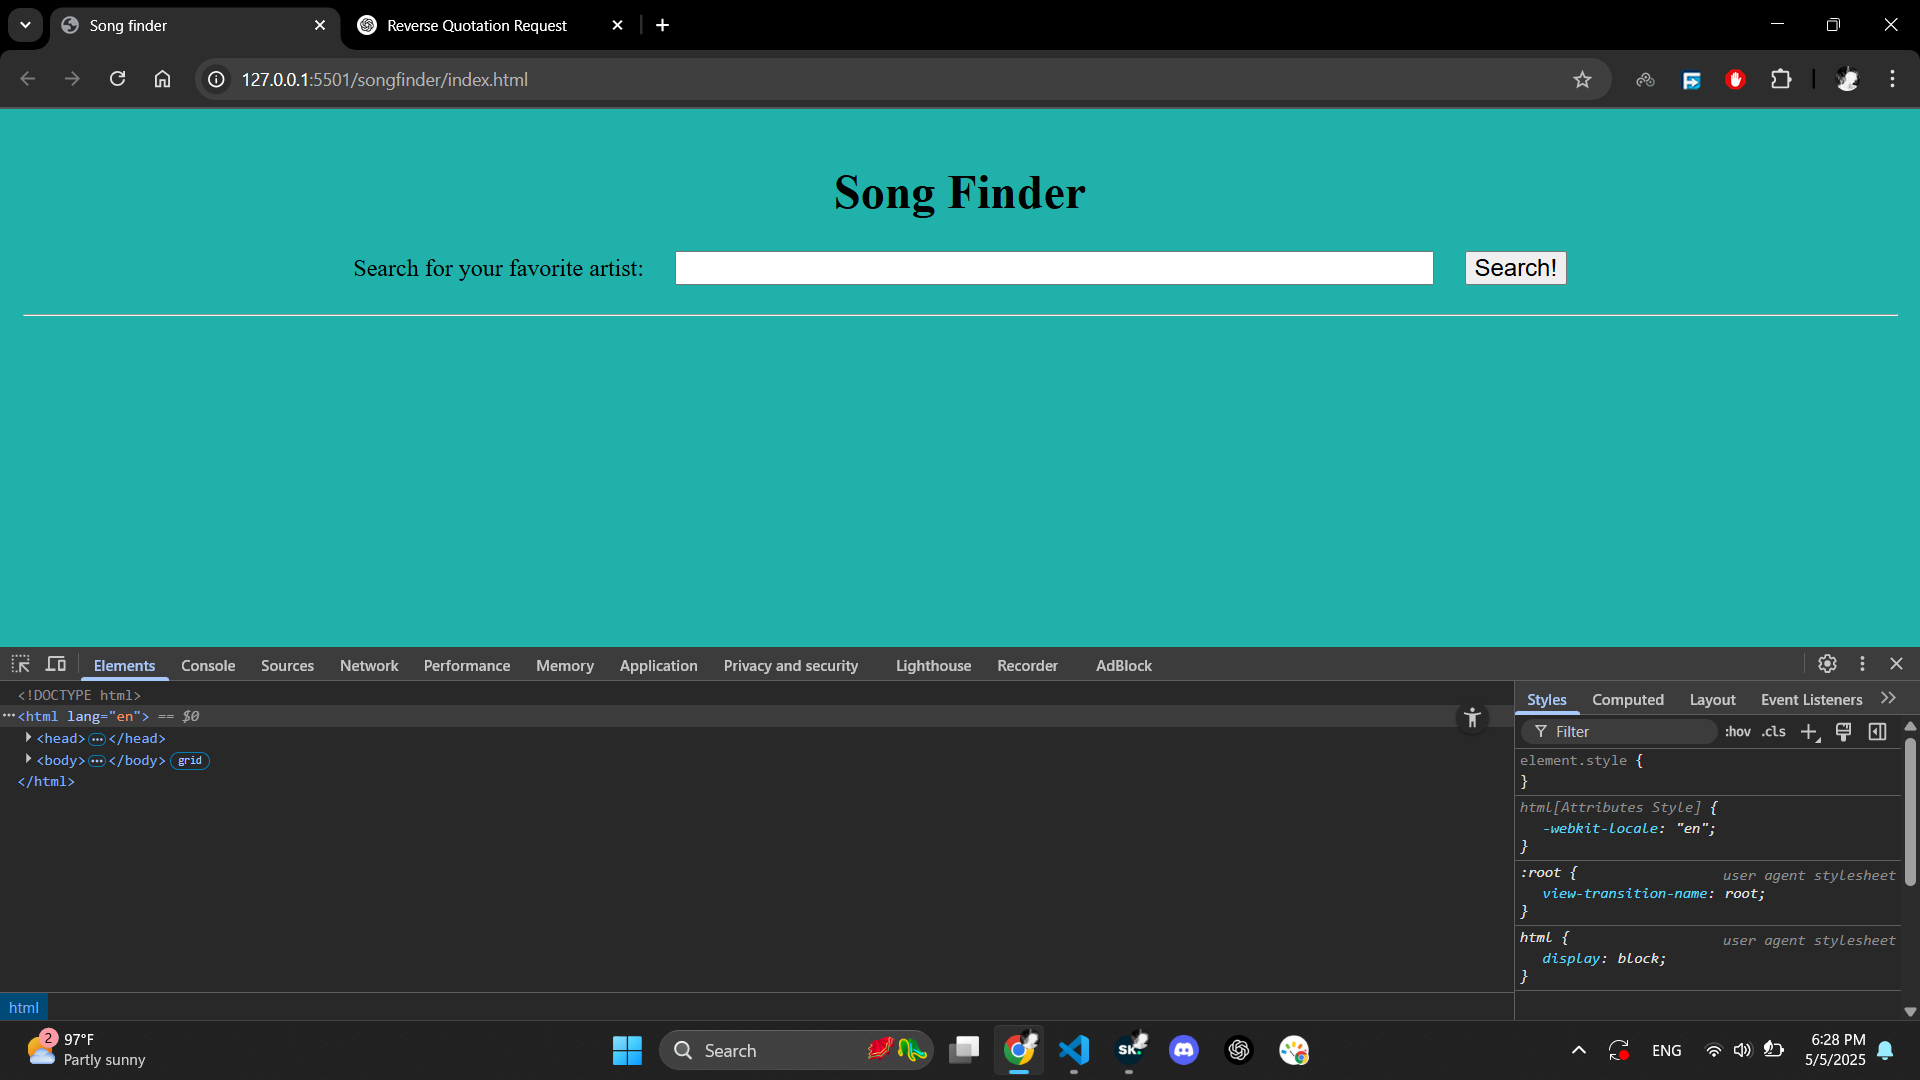Open the Application tab

(659, 665)
